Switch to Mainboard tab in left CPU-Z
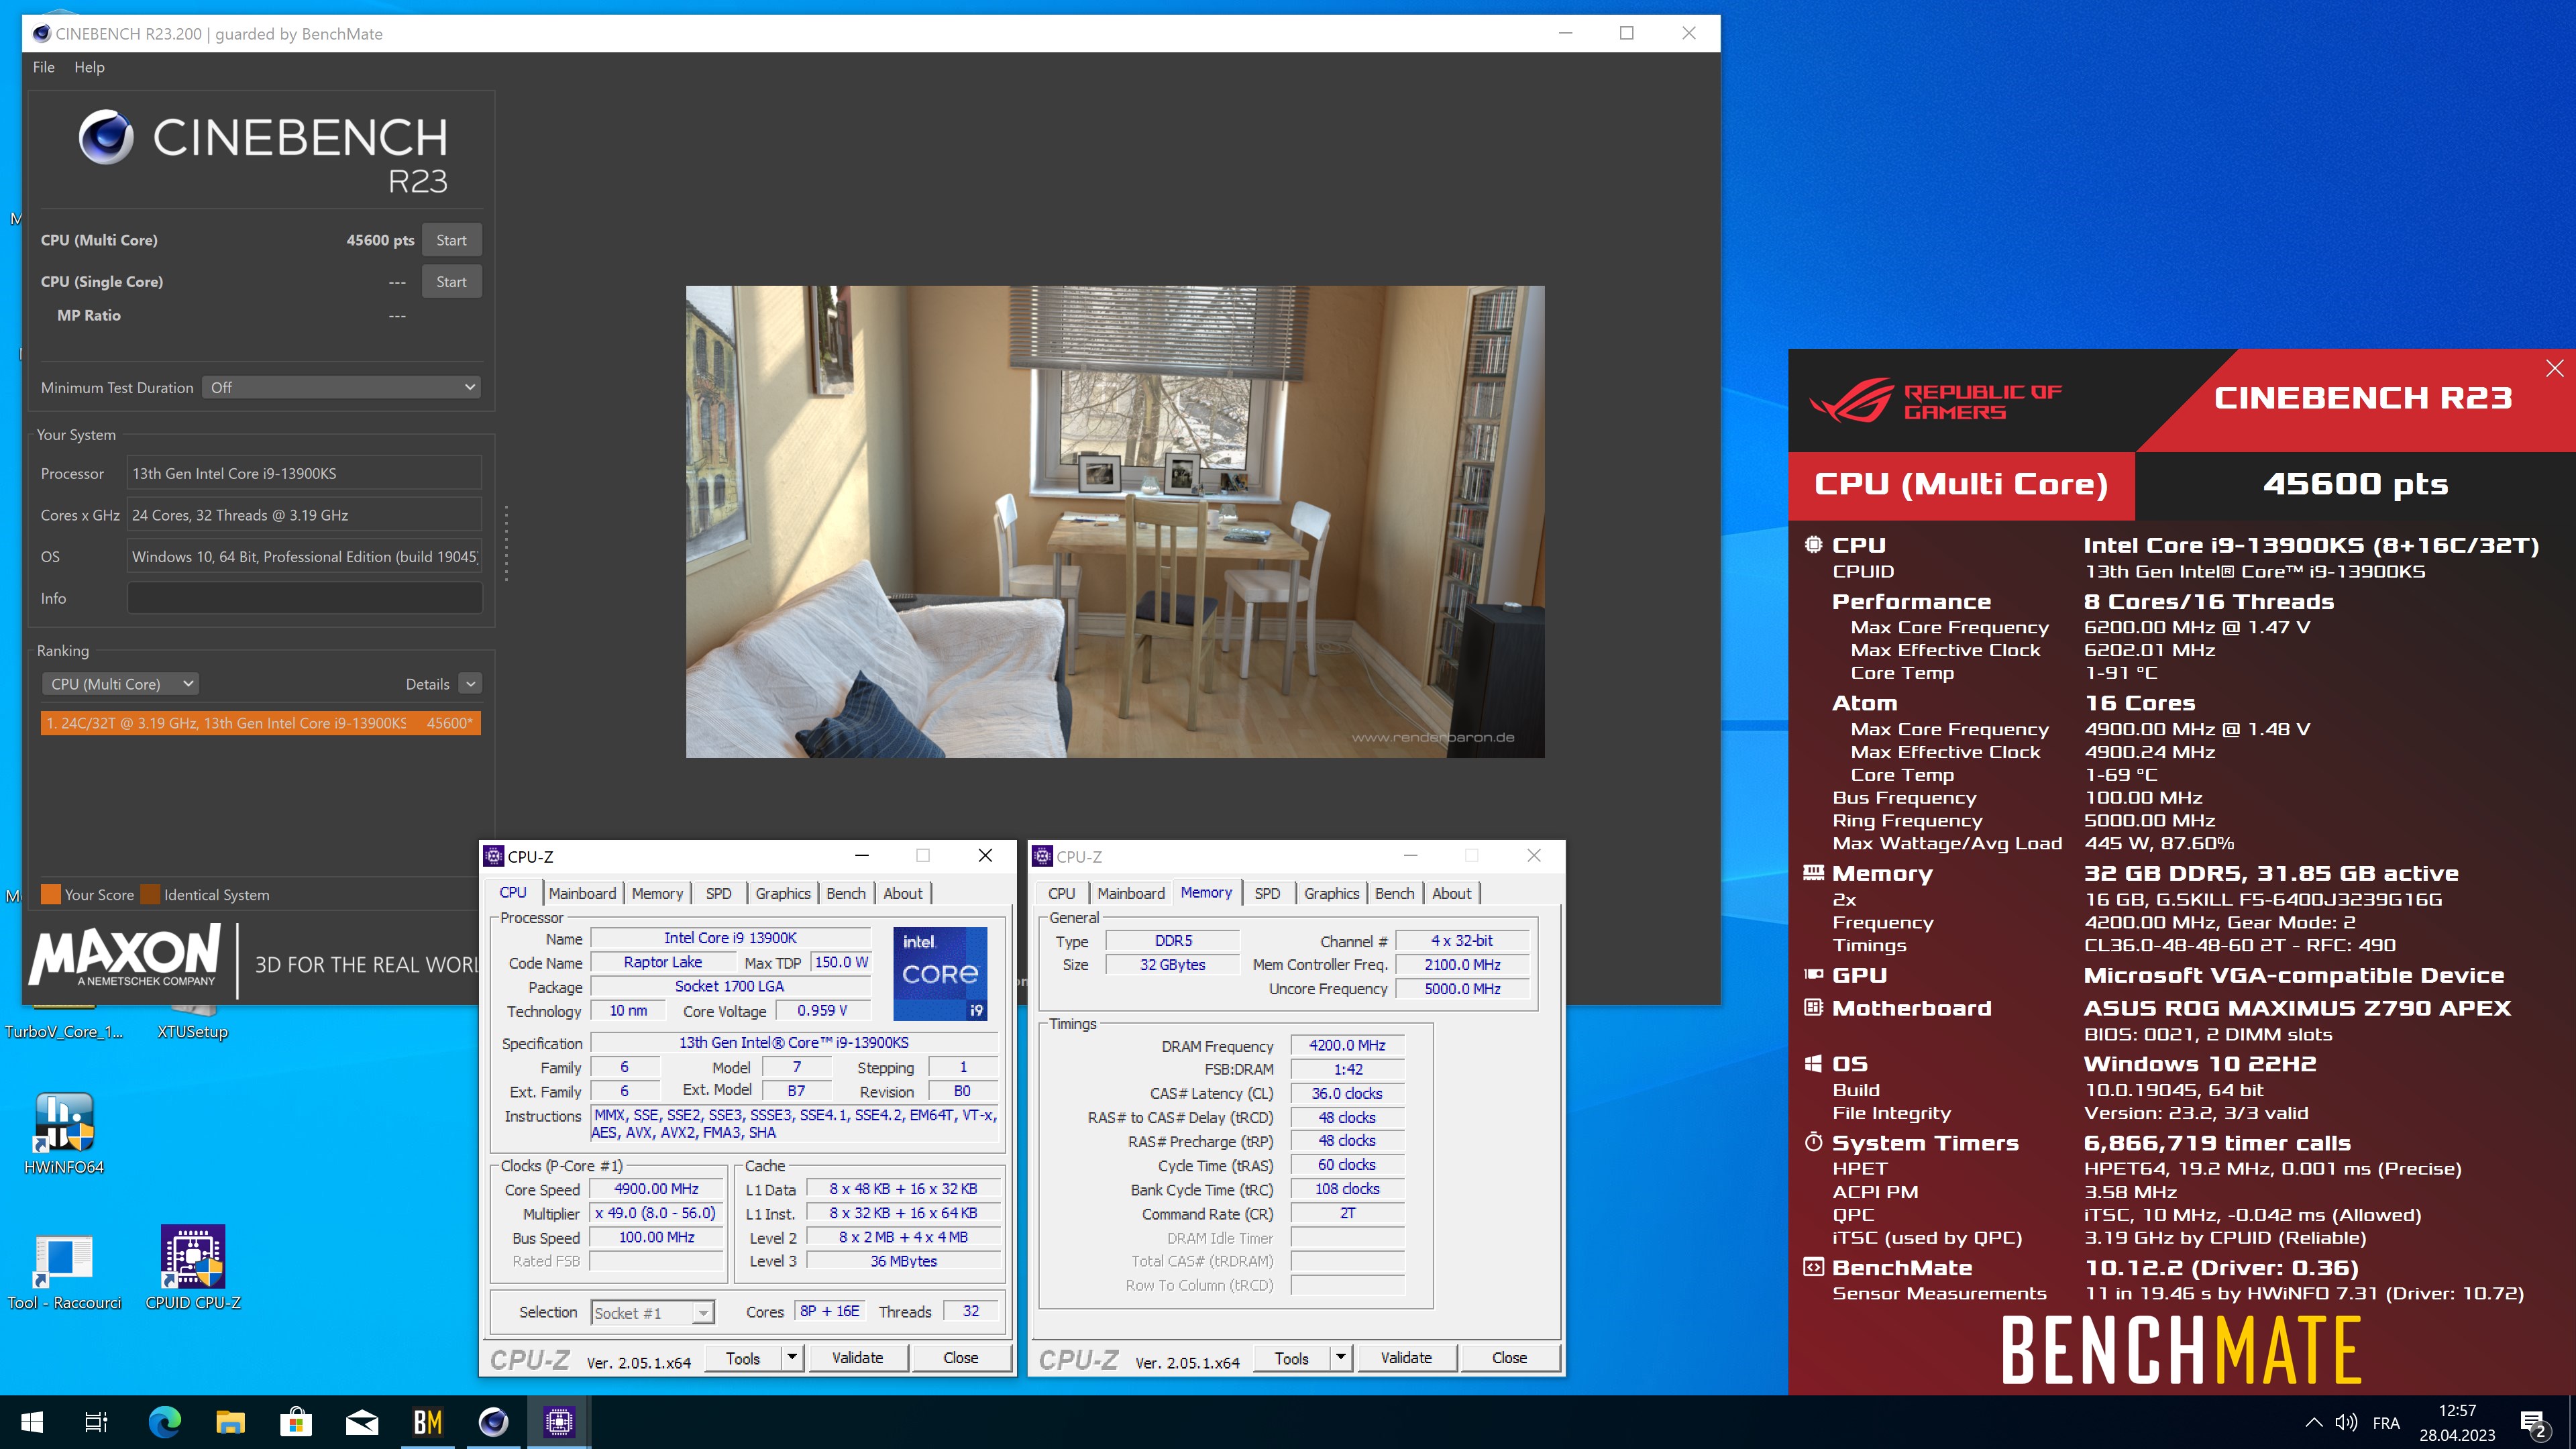This screenshot has width=2576, height=1449. (582, 893)
